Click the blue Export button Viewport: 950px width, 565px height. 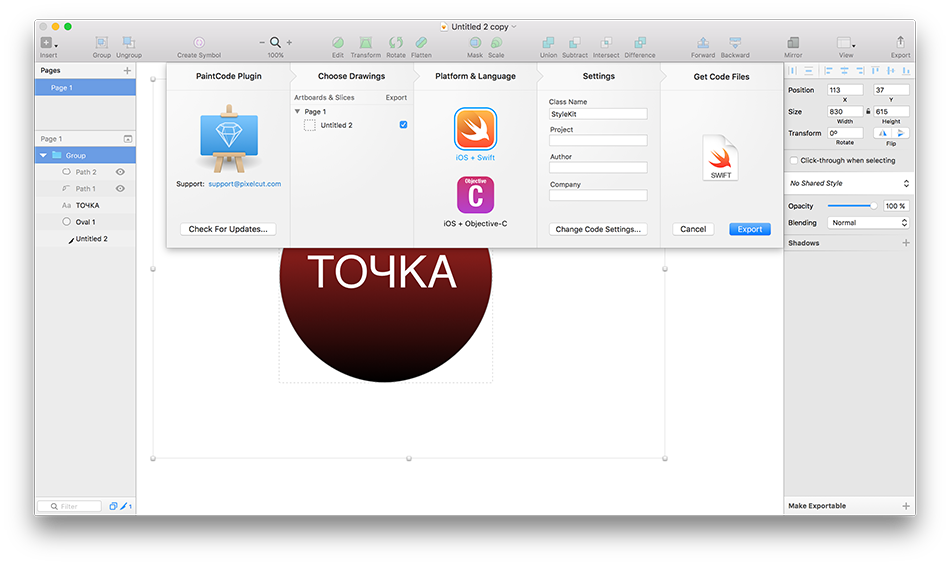[750, 229]
